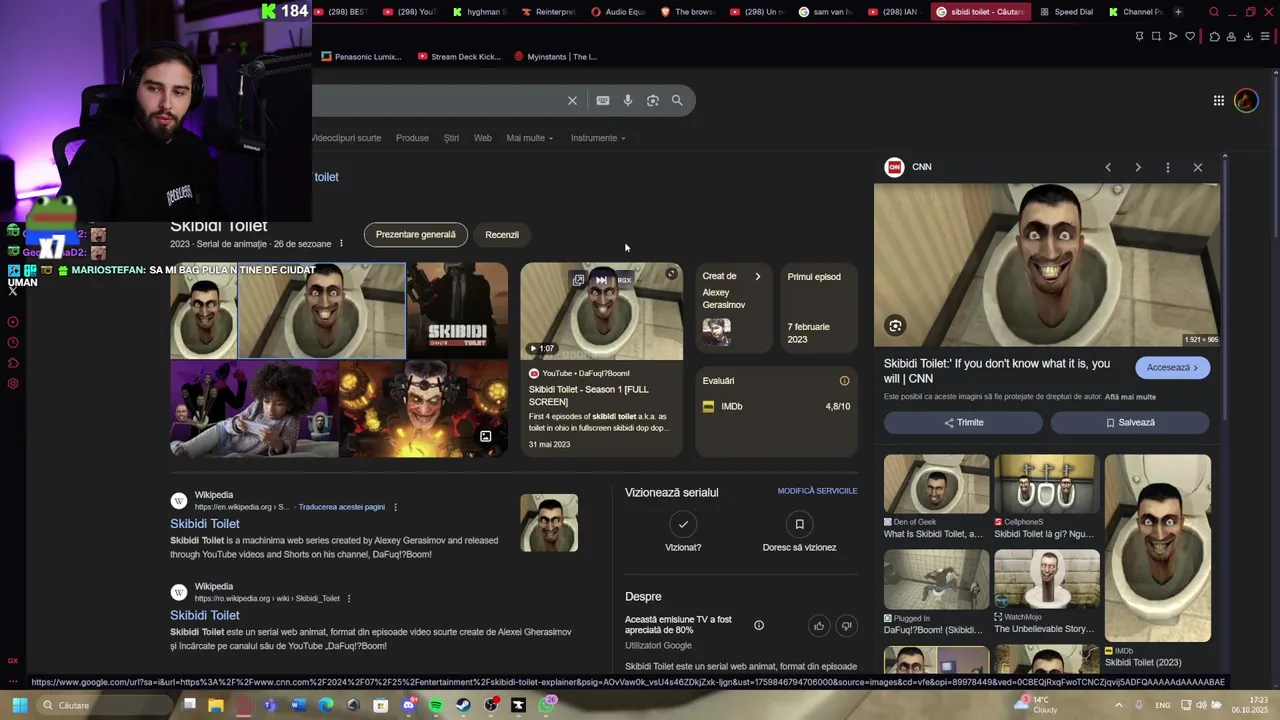
Task: Open MODIFICĂ SERVICIILE link
Action: (817, 491)
